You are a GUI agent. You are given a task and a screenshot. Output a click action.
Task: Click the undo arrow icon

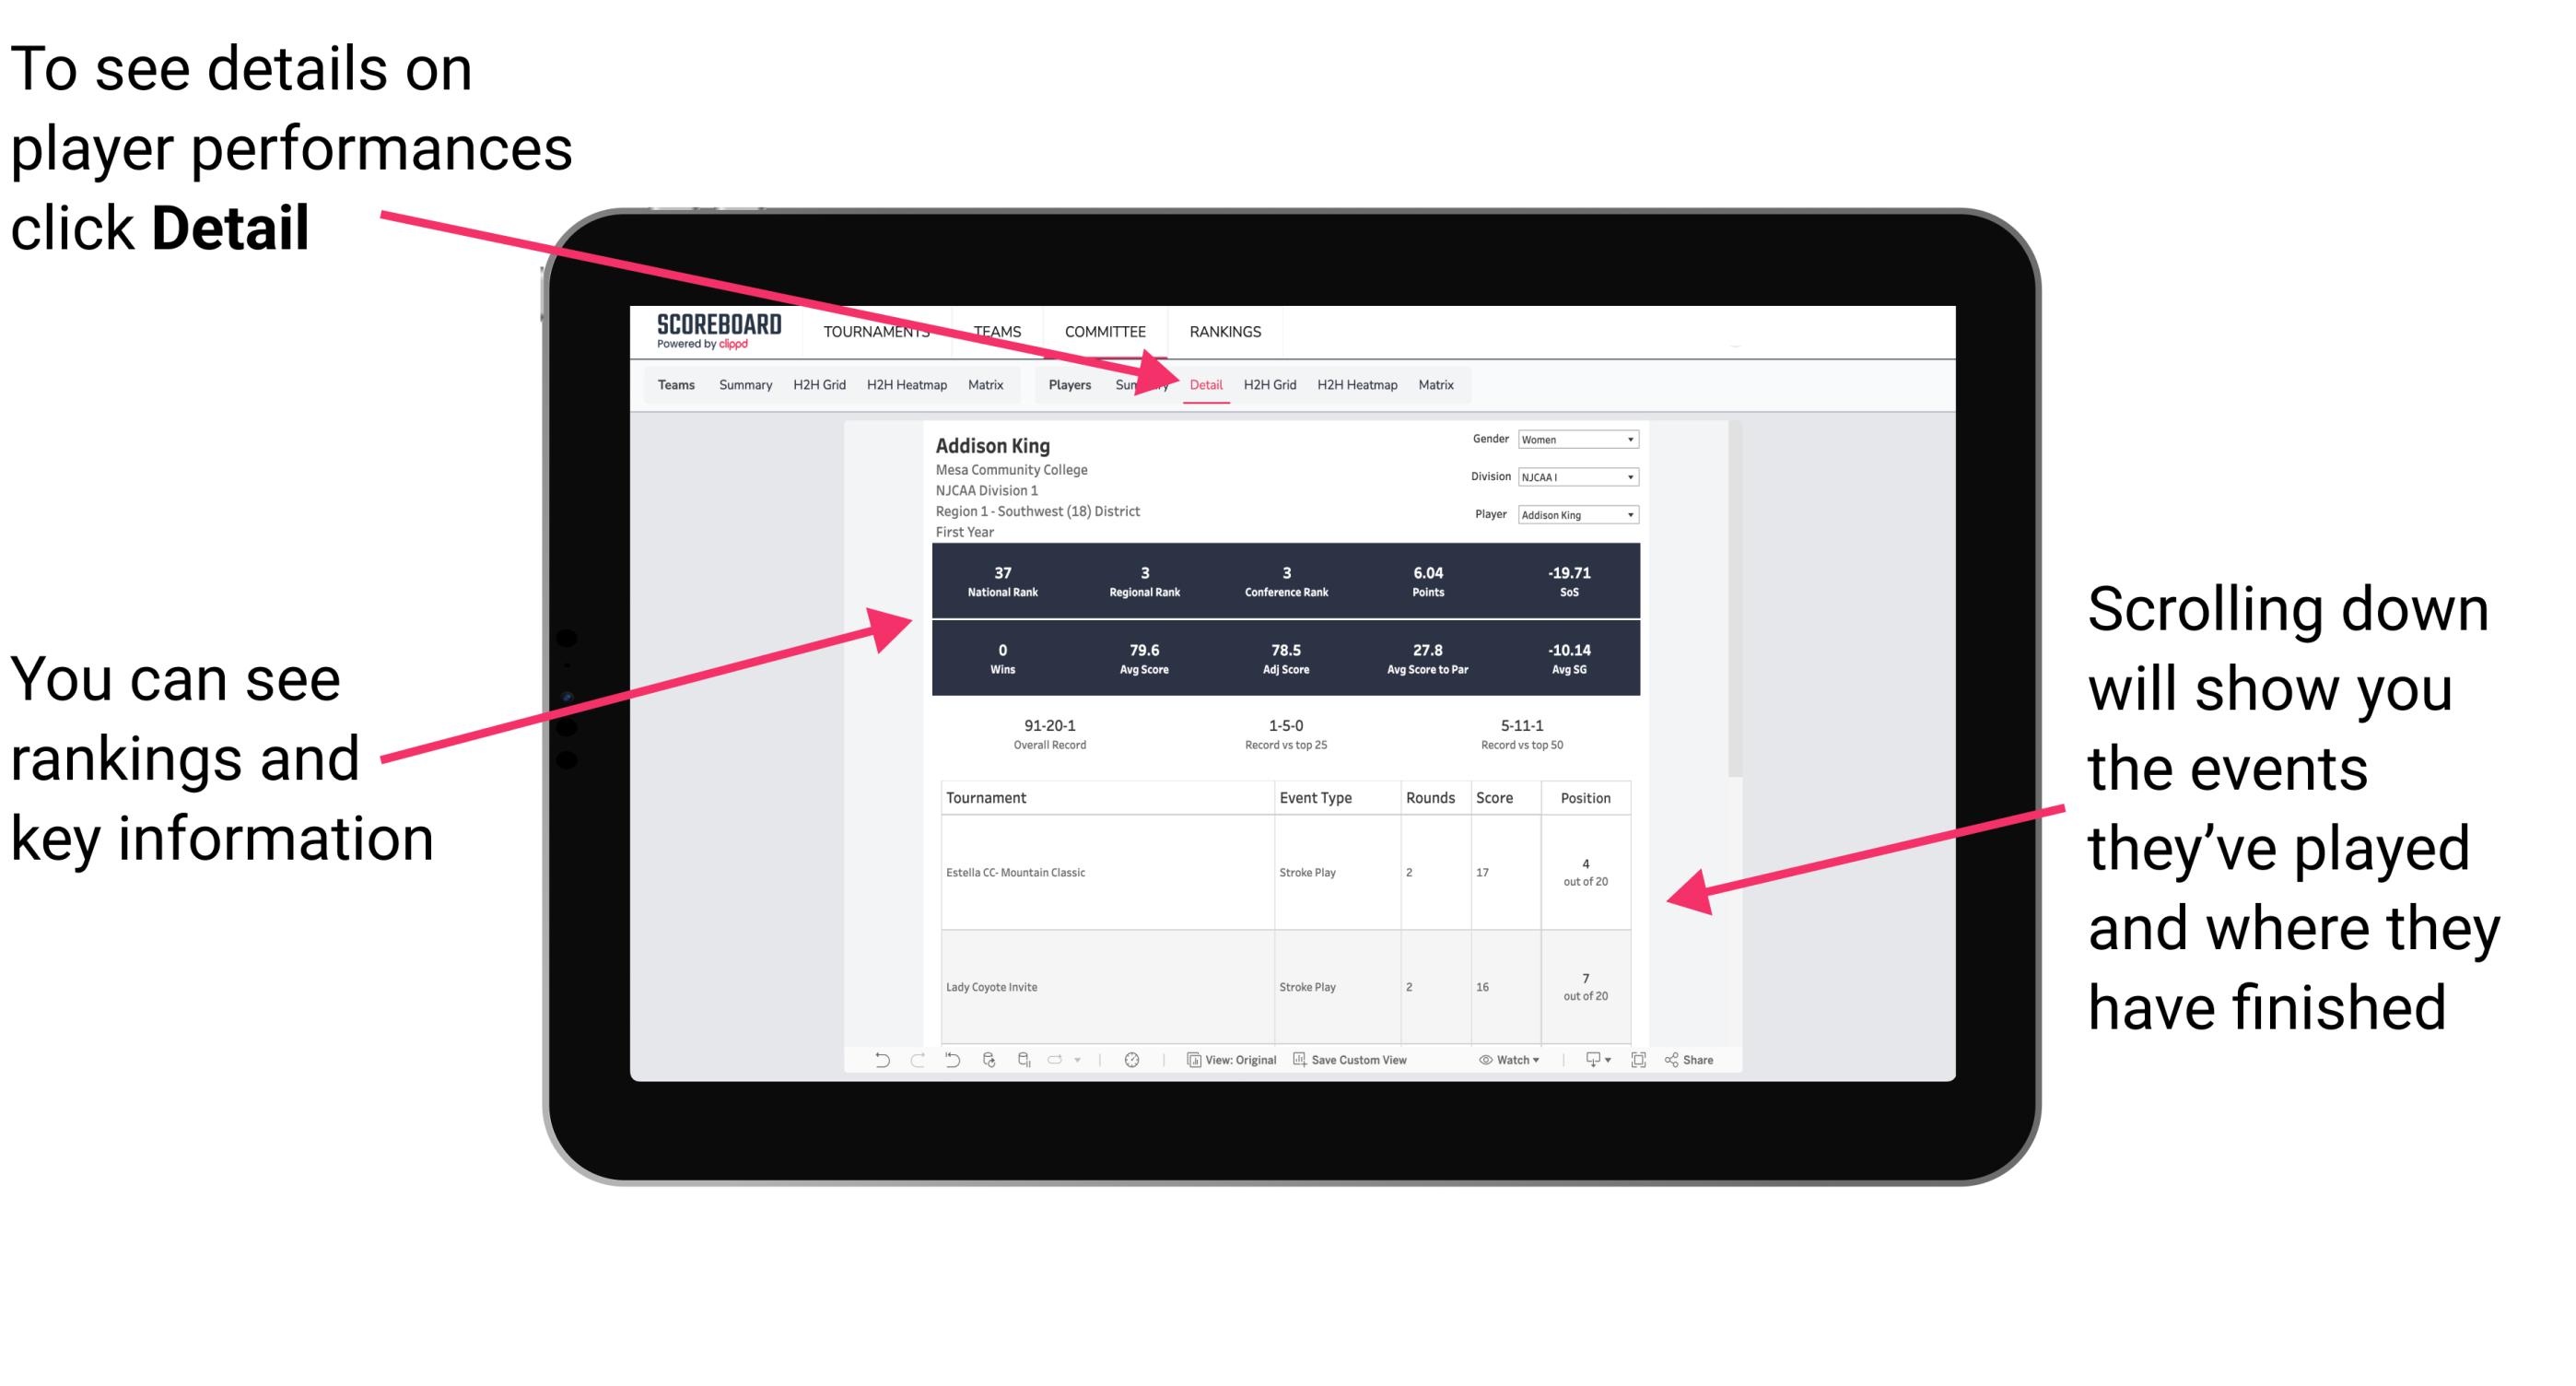880,1065
